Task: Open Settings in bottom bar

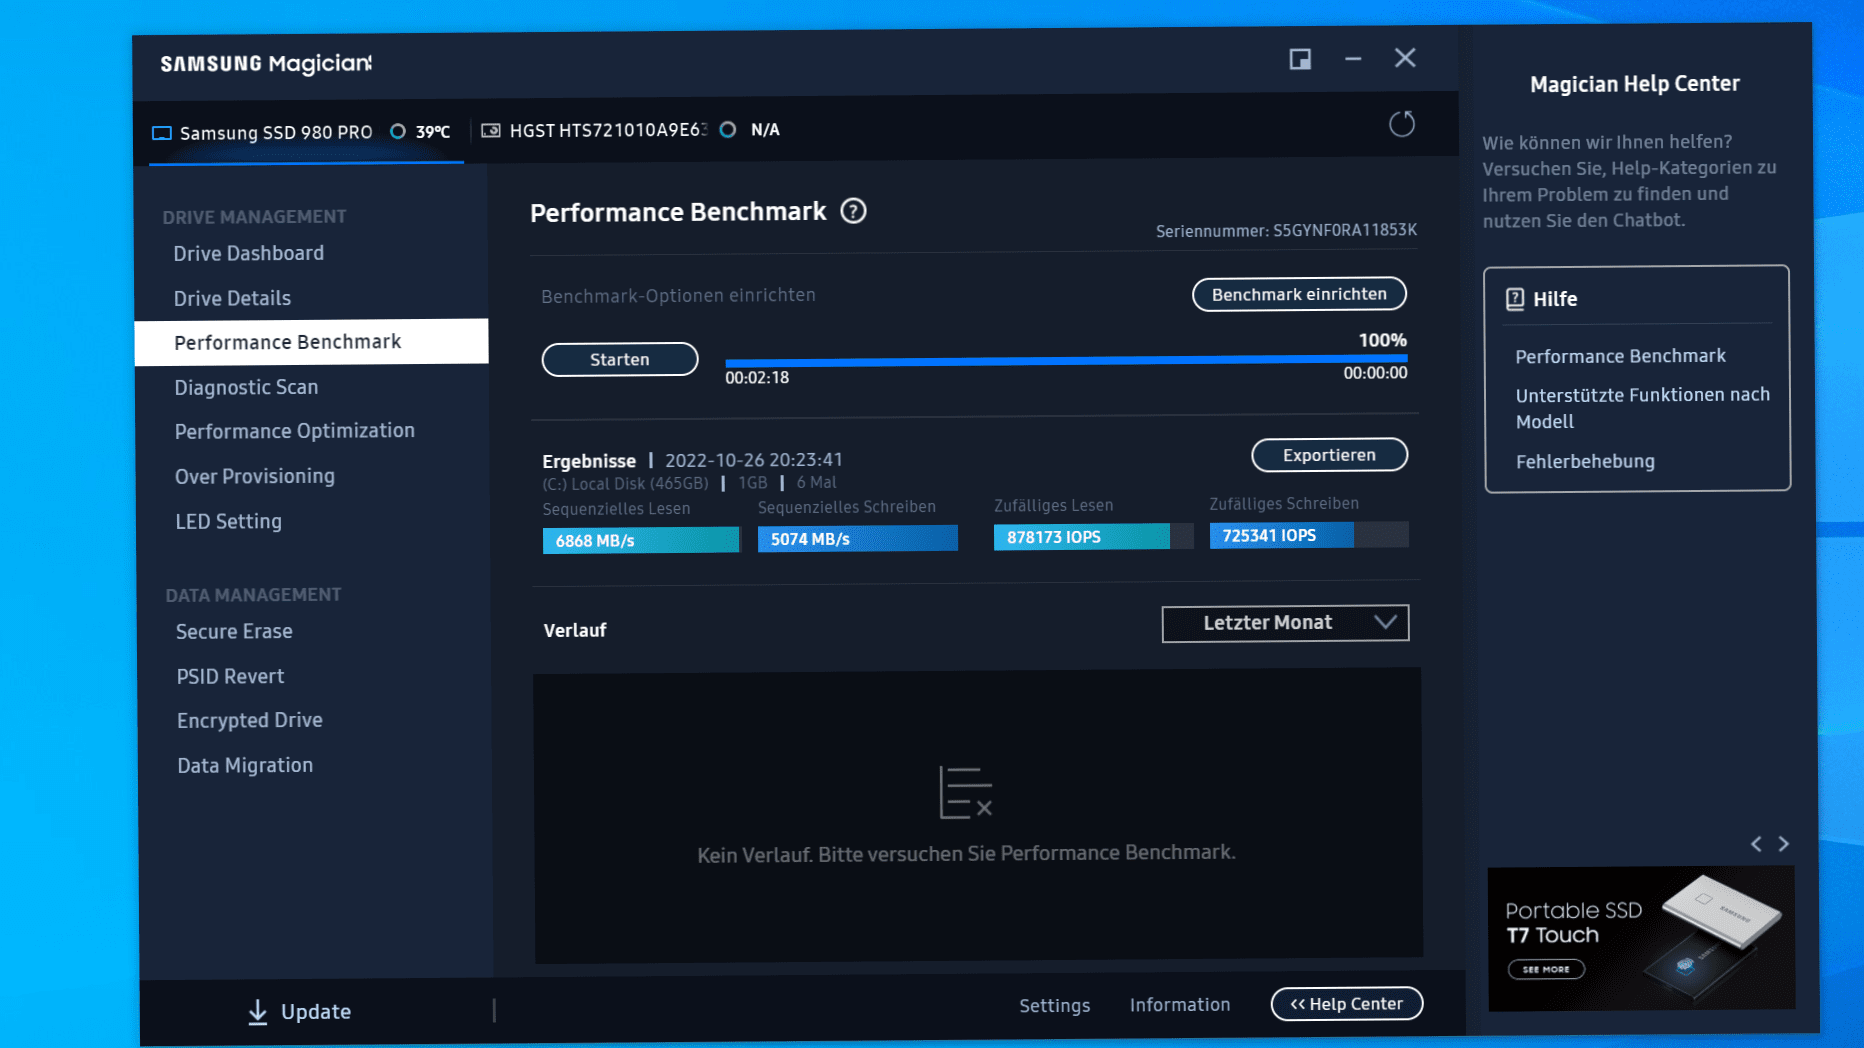Action: coord(1055,1005)
